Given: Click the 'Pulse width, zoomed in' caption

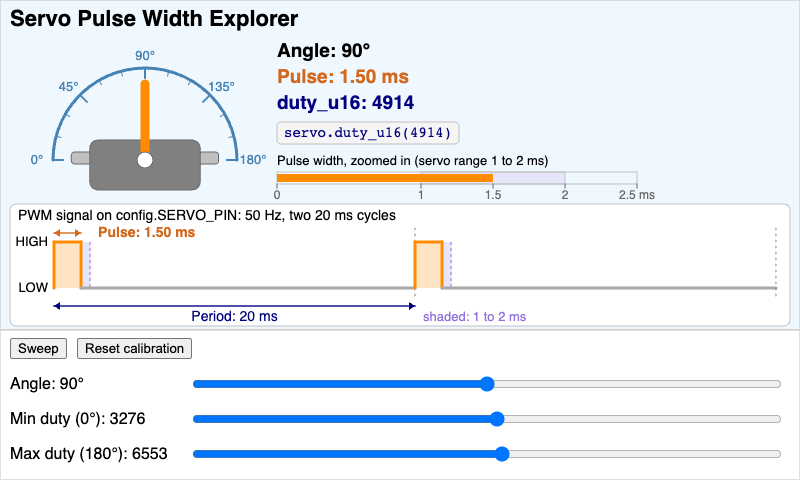Looking at the screenshot, I should point(412,161).
